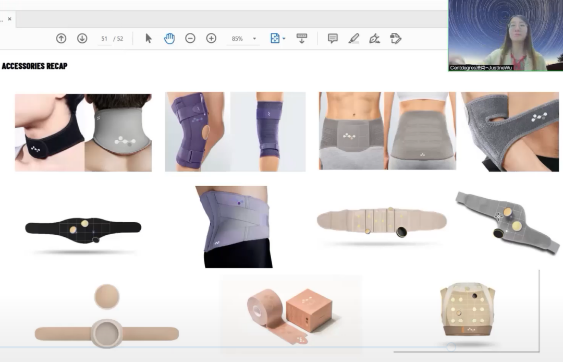Expand the 85% zoom level dropdown
This screenshot has height=362, width=563.
(255, 38)
